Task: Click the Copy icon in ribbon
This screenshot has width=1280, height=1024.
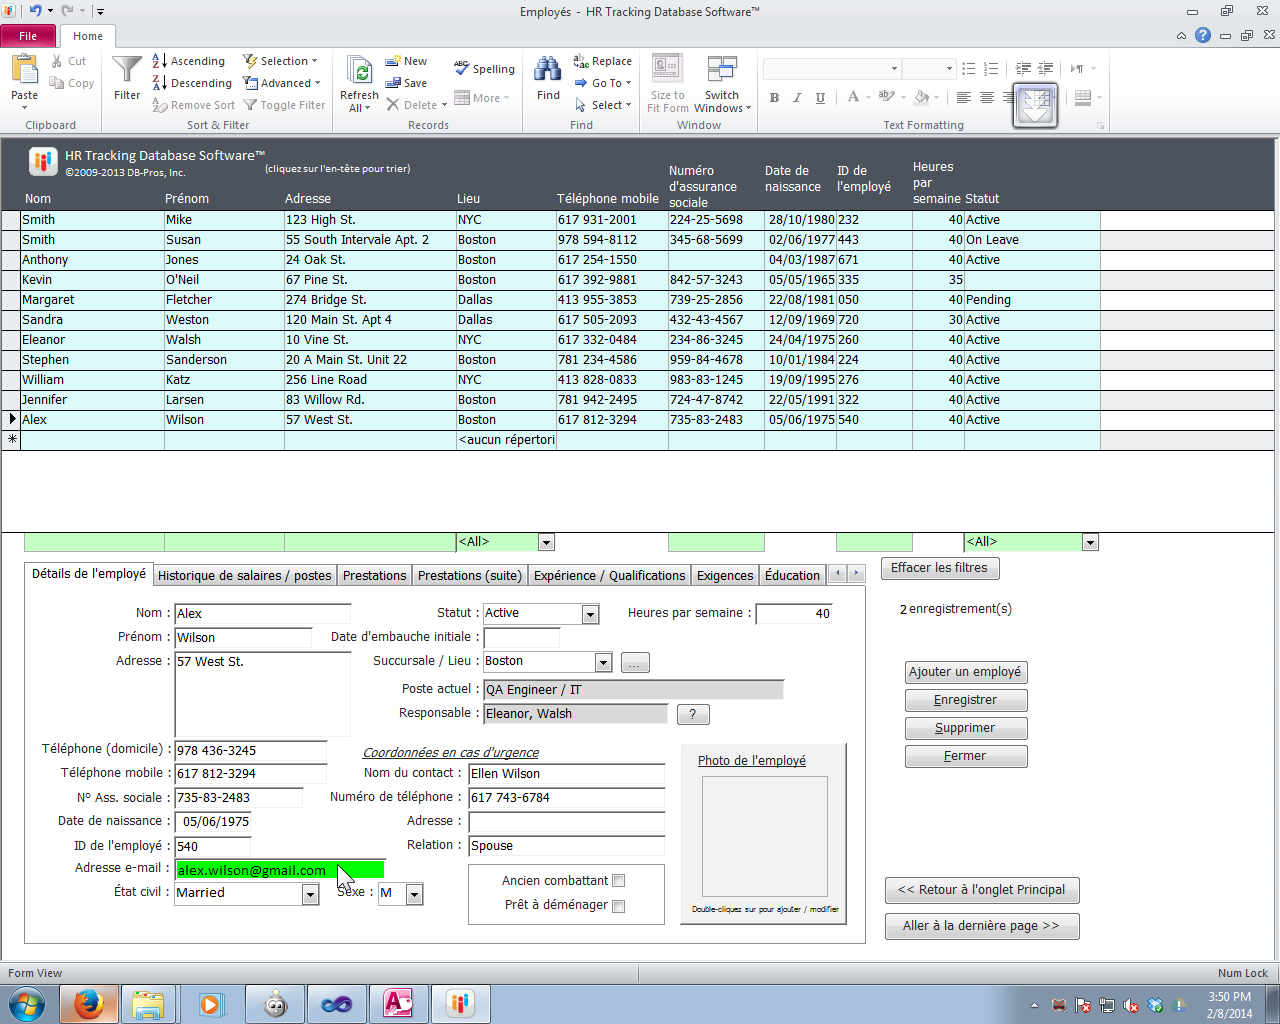Action: (57, 83)
